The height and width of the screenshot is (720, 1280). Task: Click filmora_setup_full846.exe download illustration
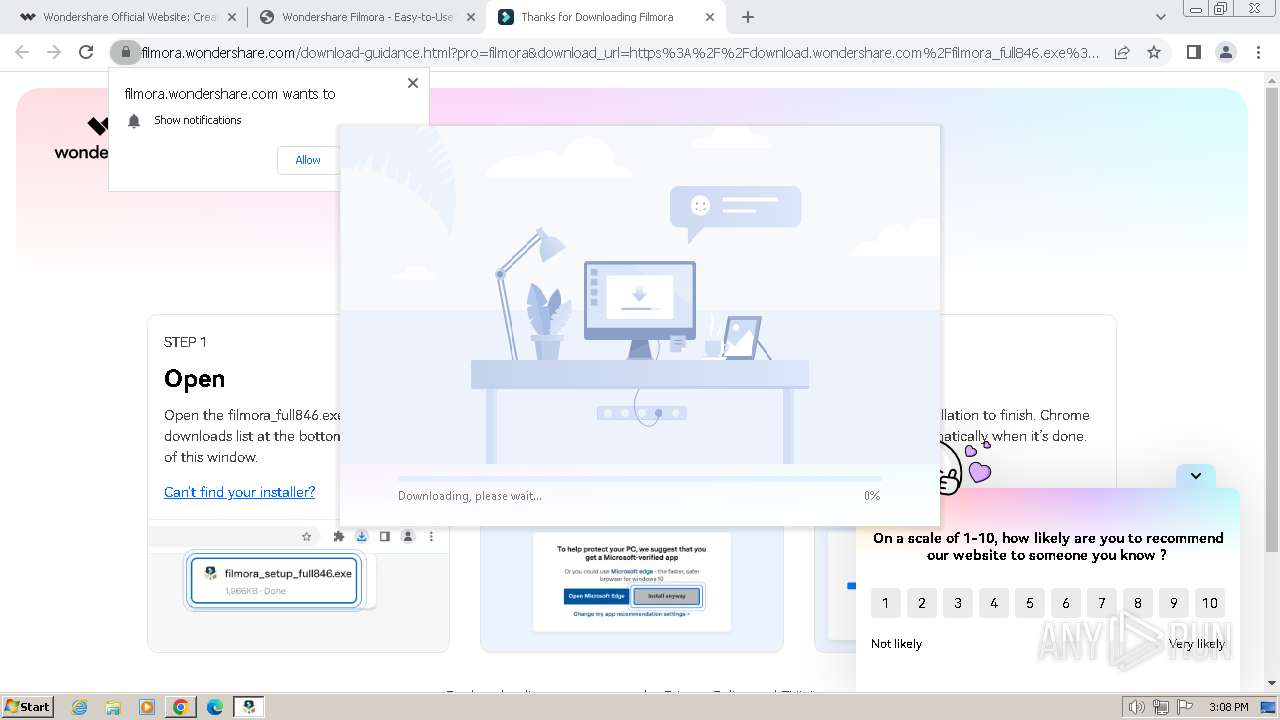point(274,581)
